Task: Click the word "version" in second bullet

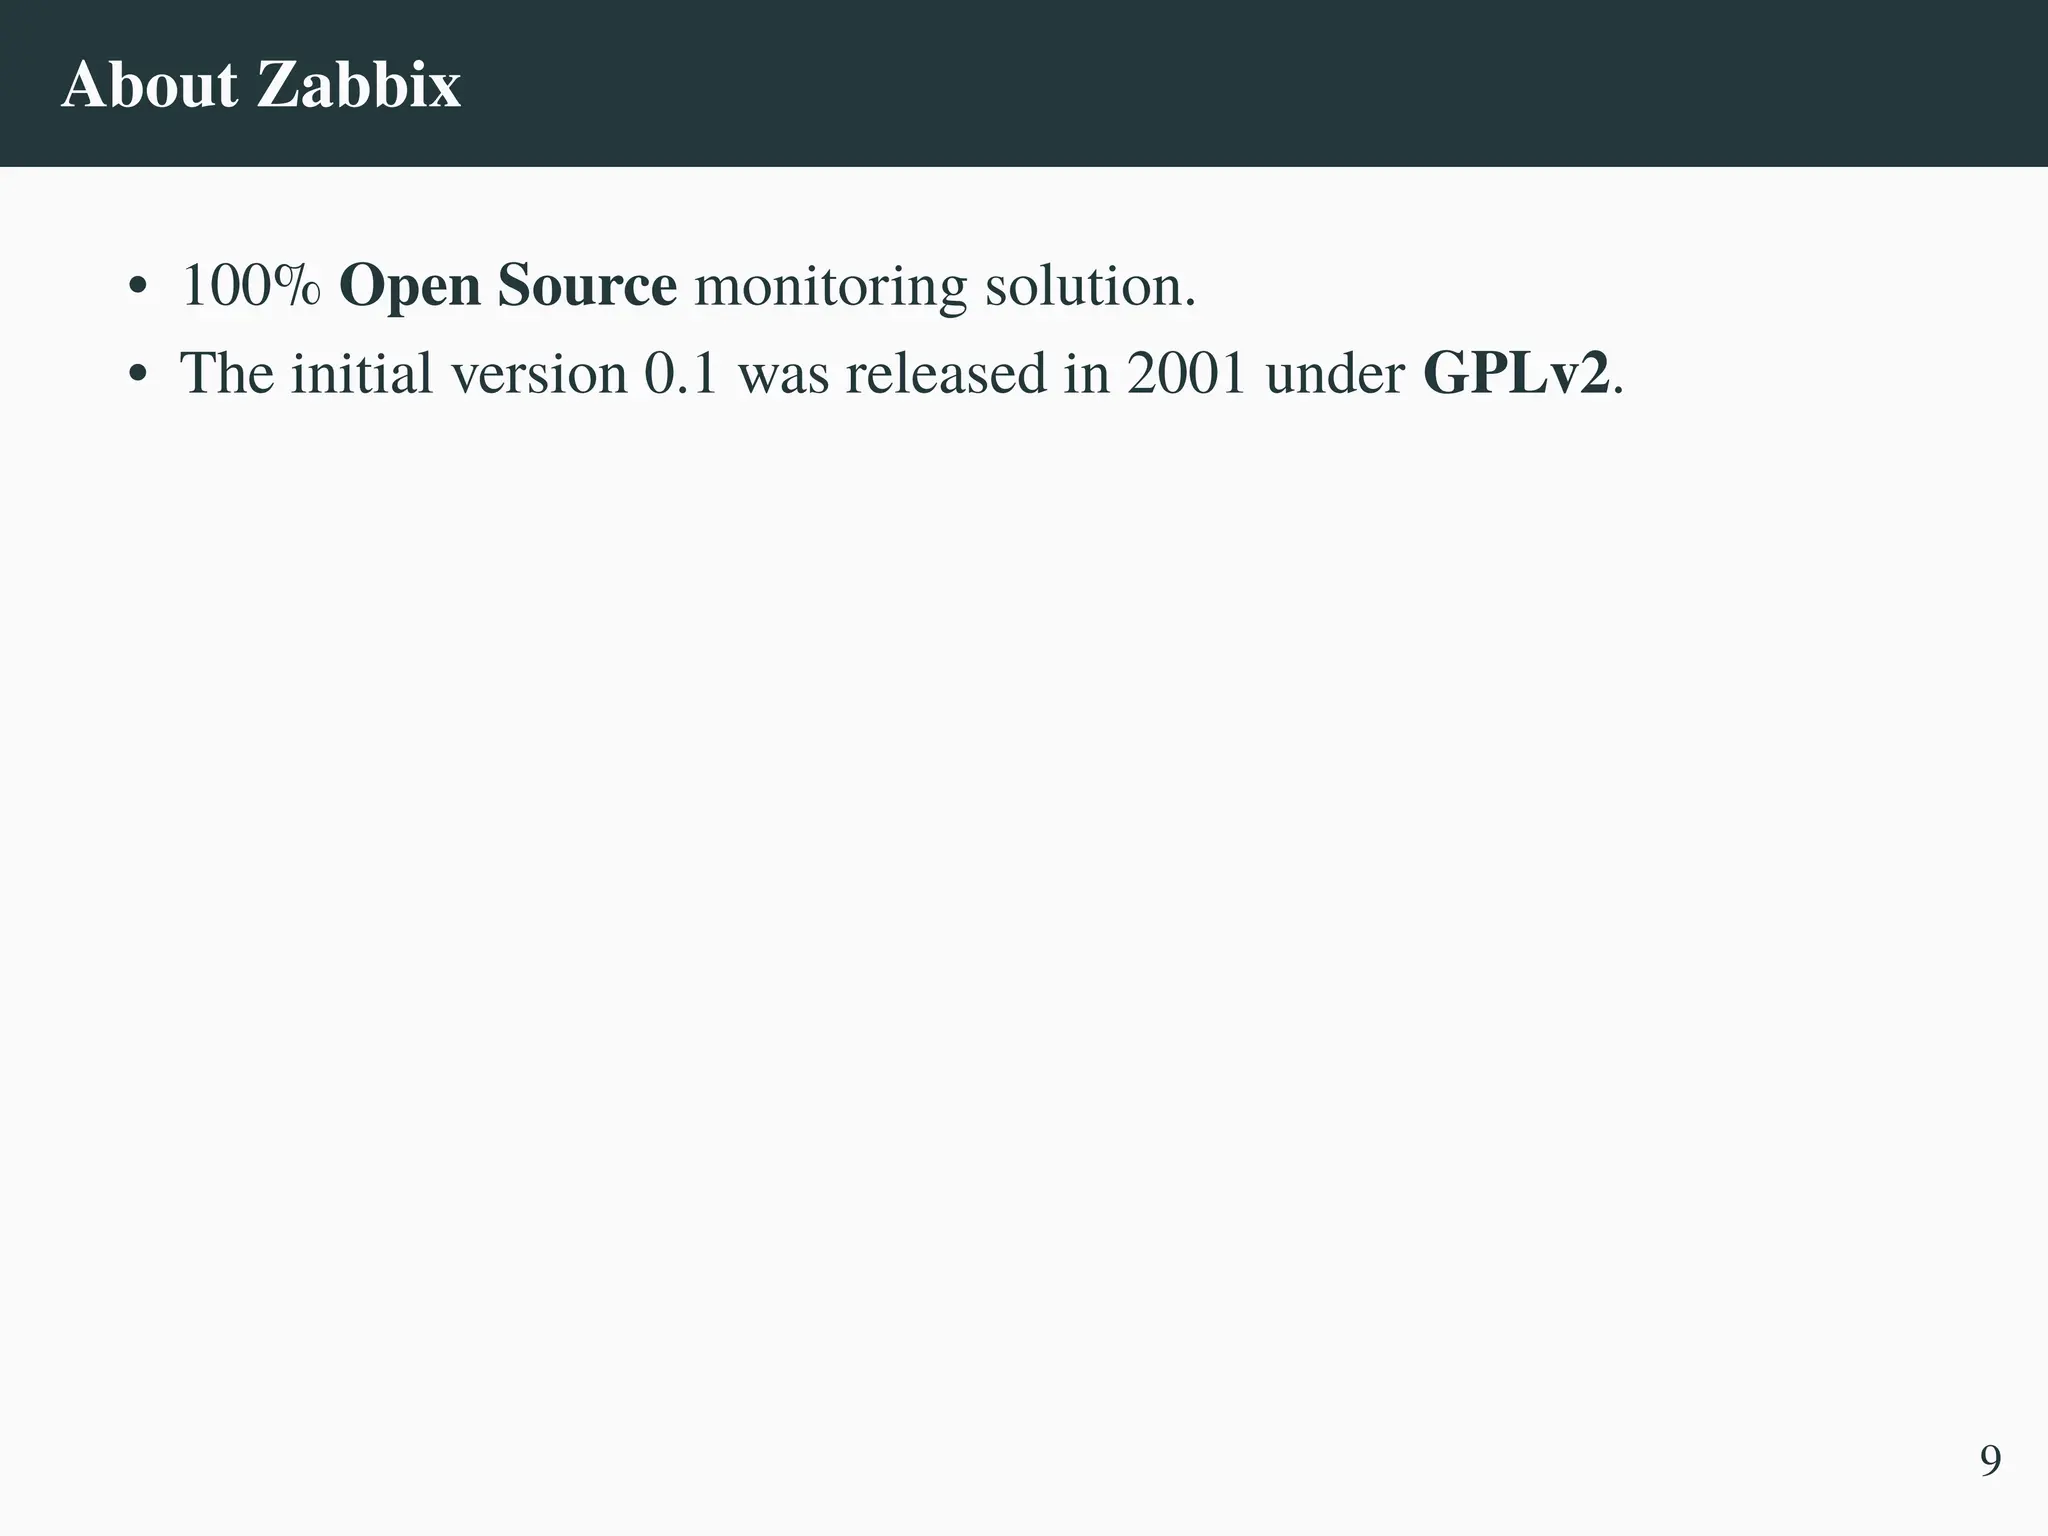Action: (539, 373)
